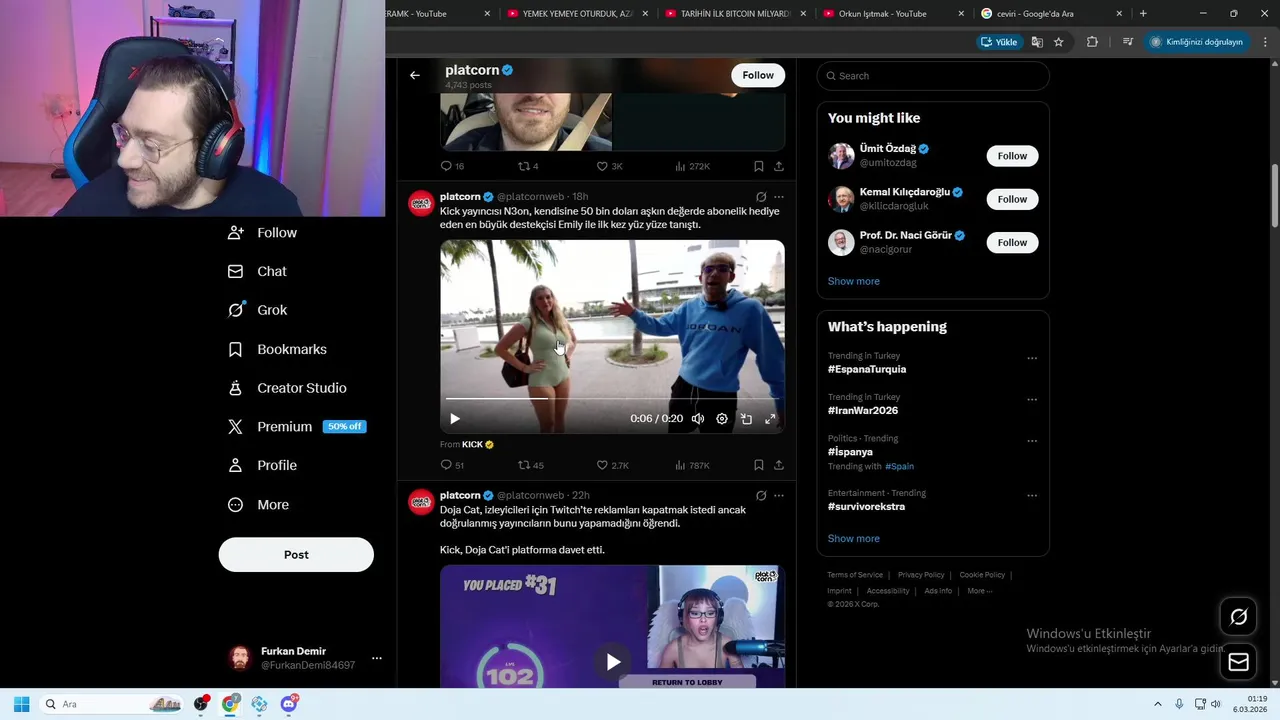1280x720 pixels.
Task: Click the translate page icon
Action: point(1037,42)
